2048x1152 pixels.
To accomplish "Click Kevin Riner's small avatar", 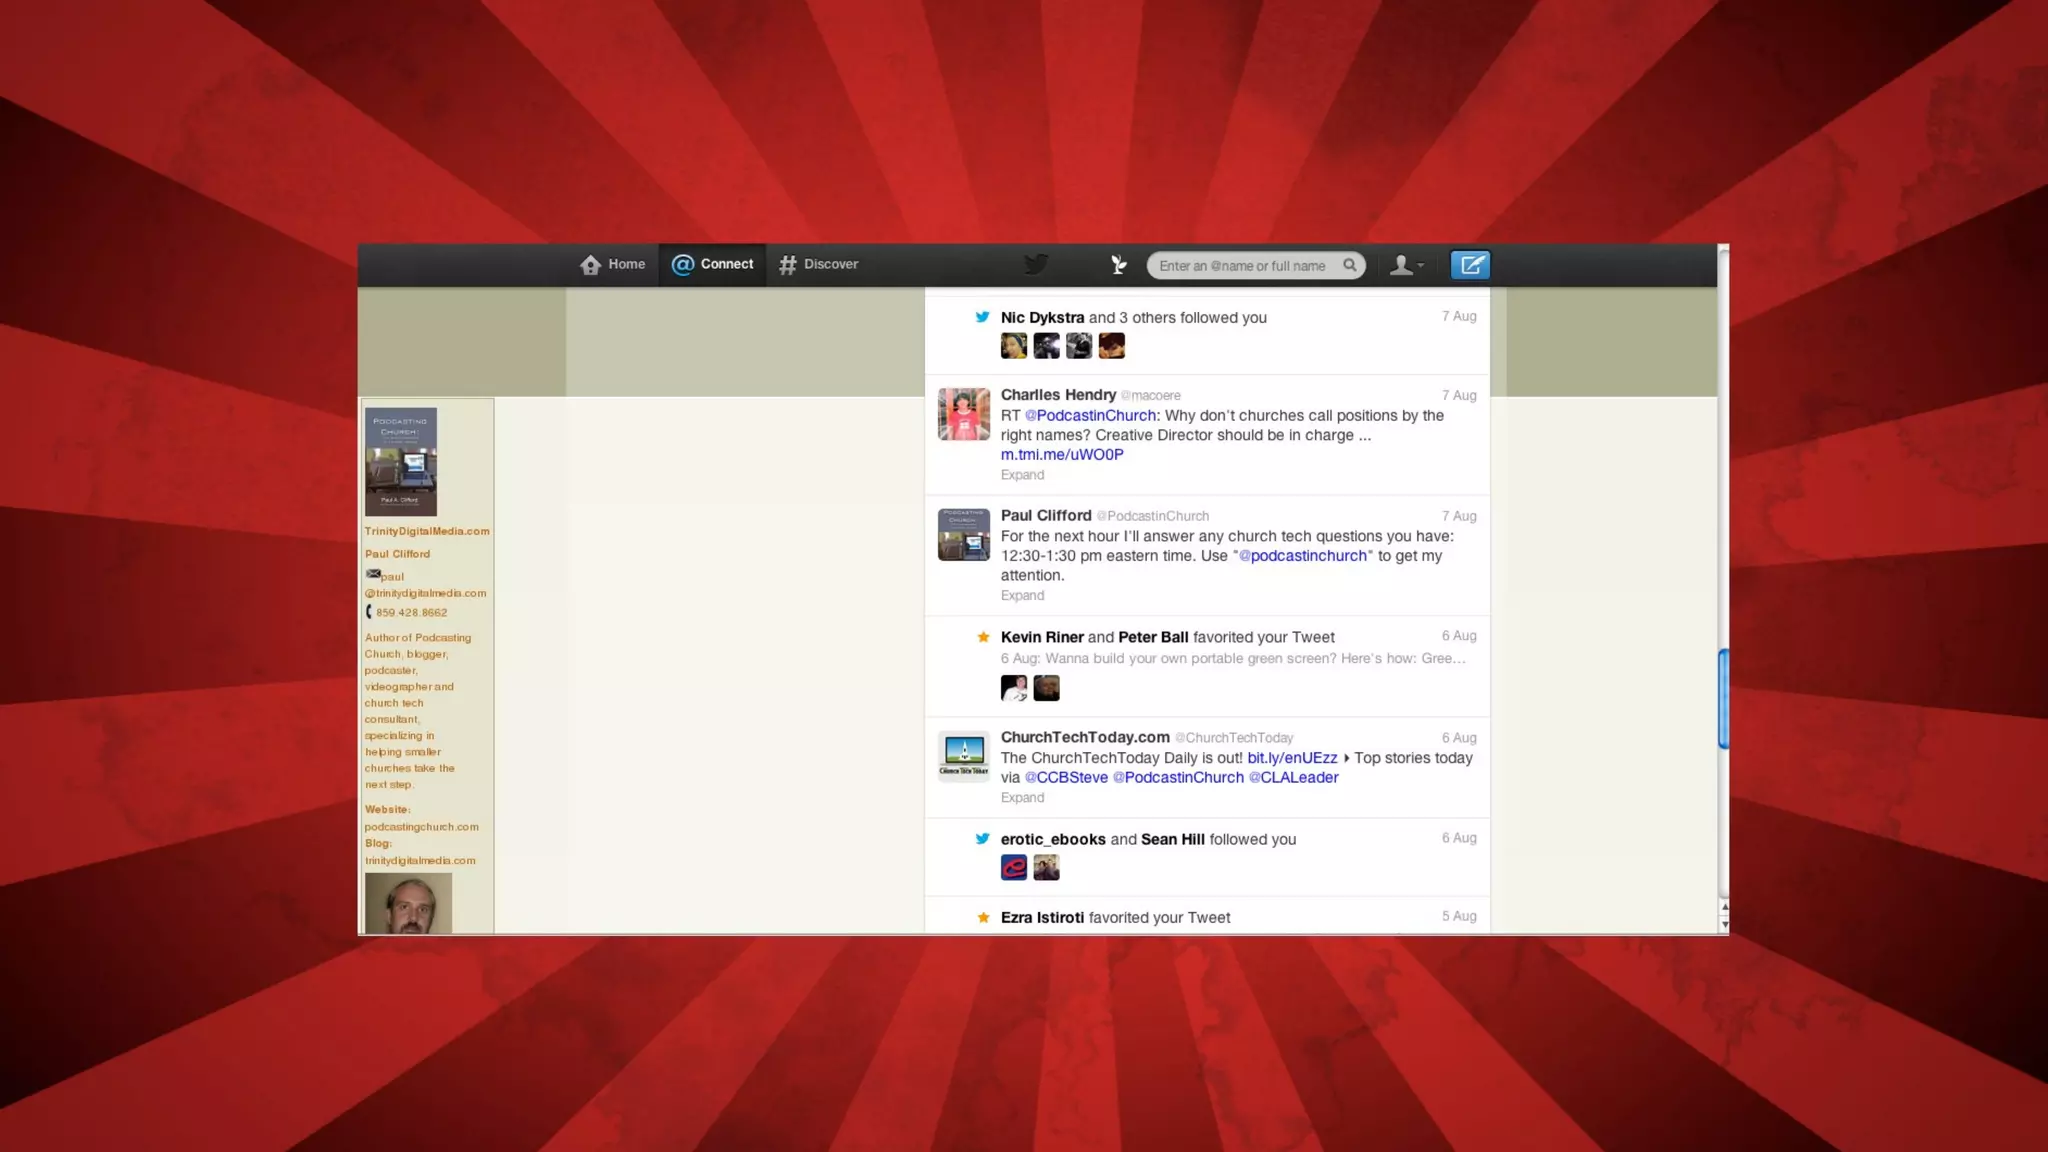I will point(1014,688).
